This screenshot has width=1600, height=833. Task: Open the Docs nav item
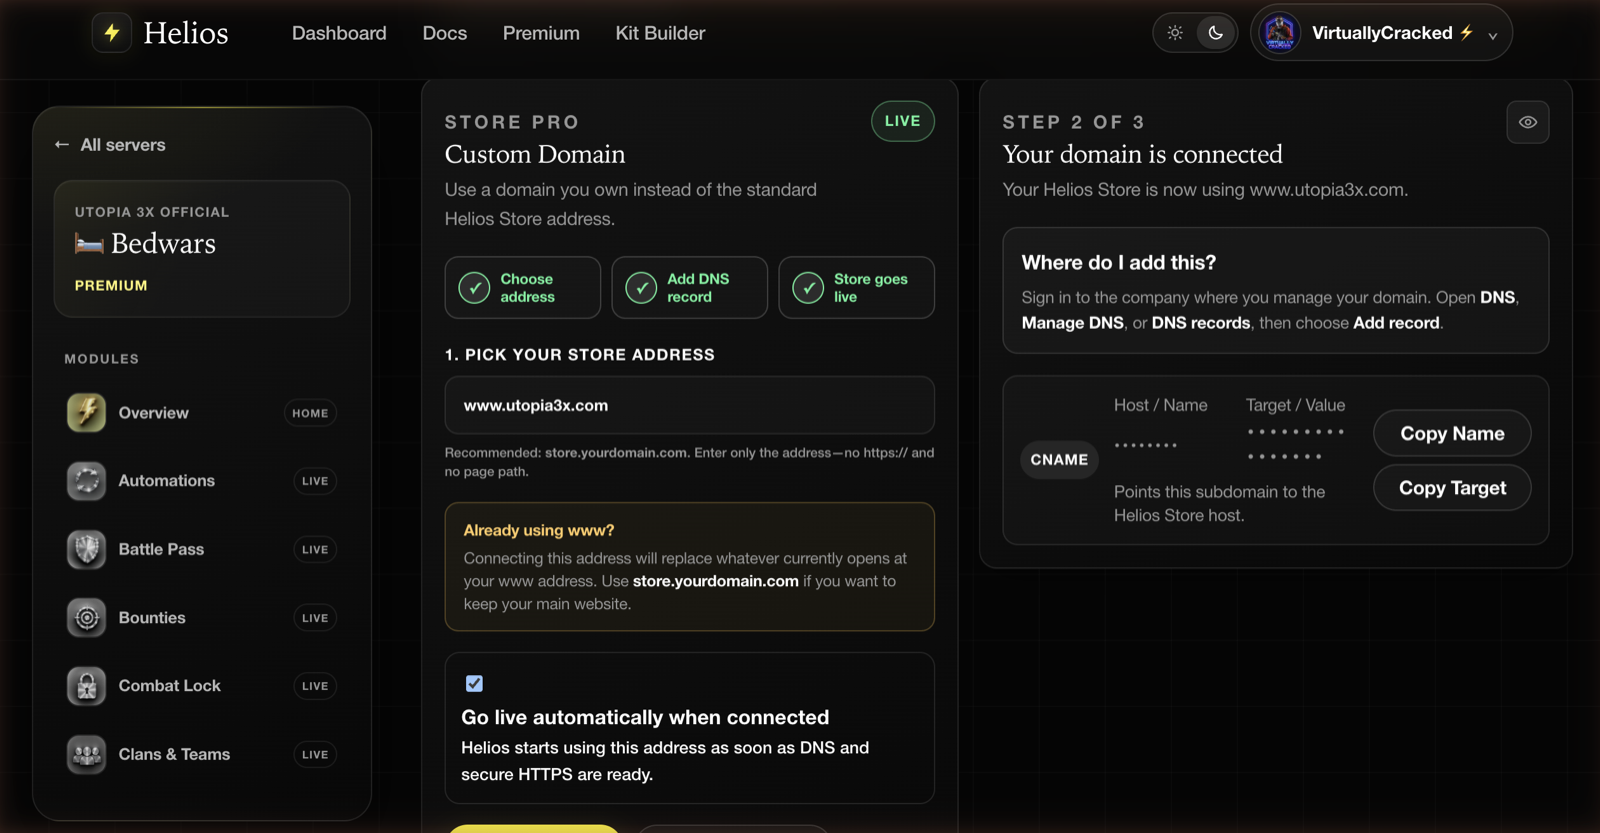445,33
